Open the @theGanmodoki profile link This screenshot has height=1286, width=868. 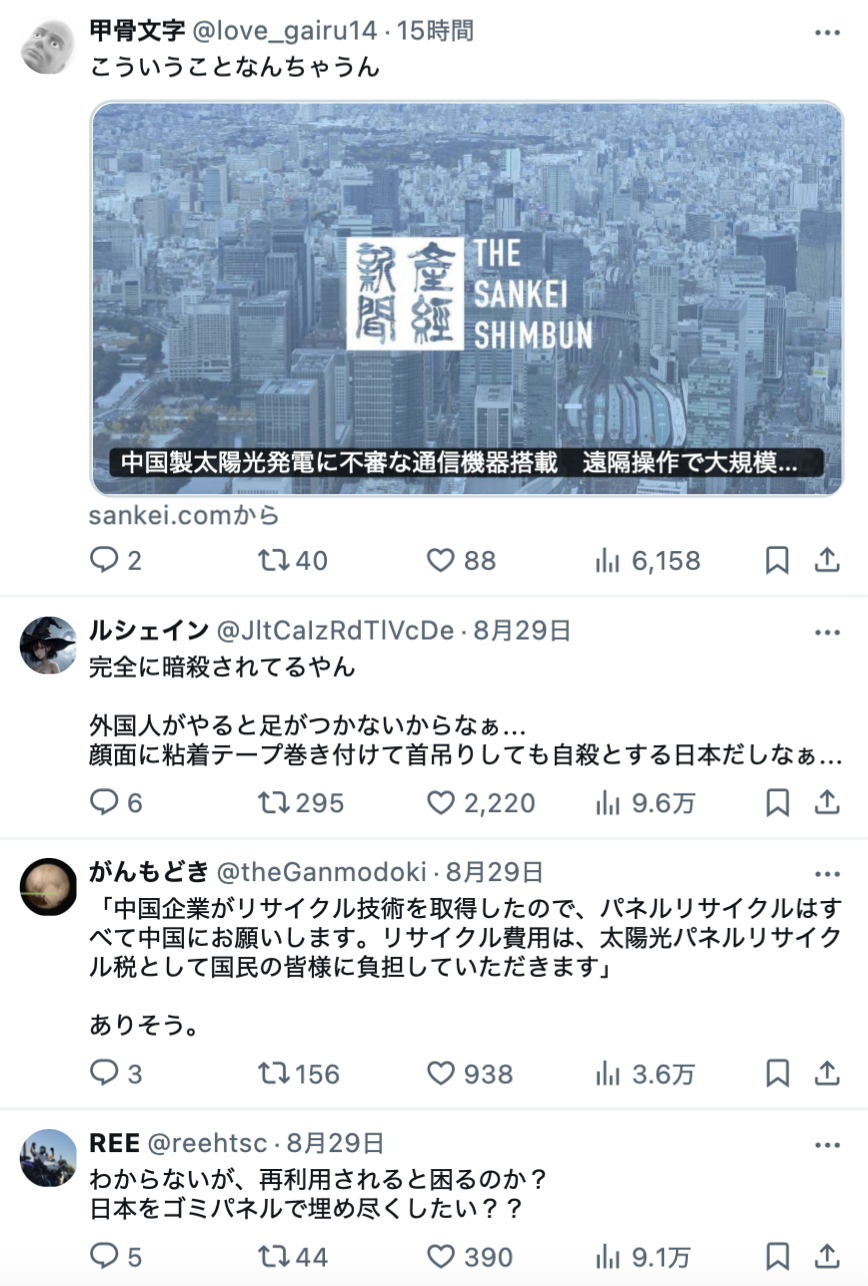tap(321, 872)
